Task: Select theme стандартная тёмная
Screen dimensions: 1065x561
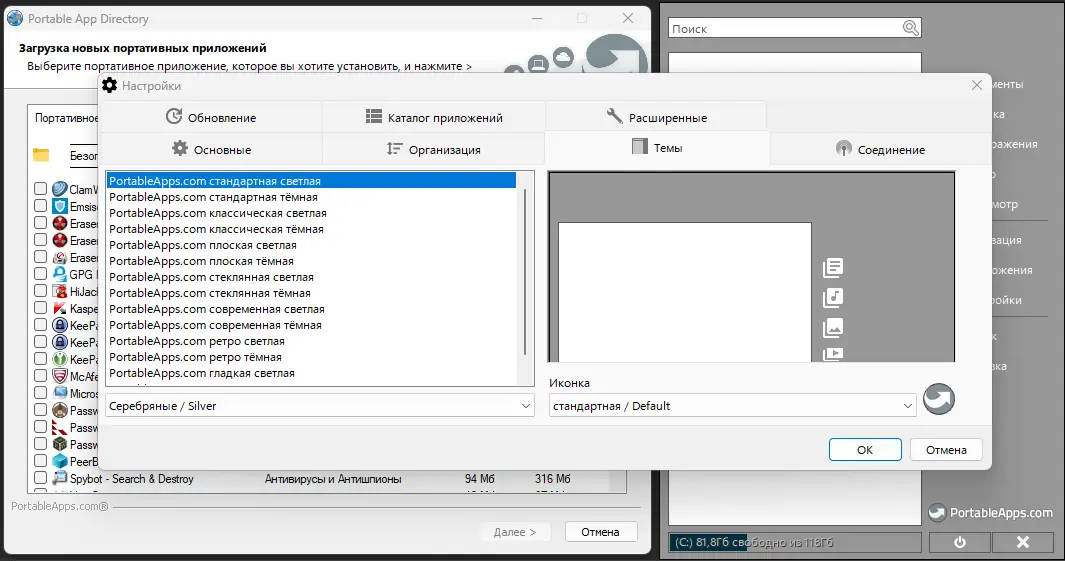Action: pos(311,197)
